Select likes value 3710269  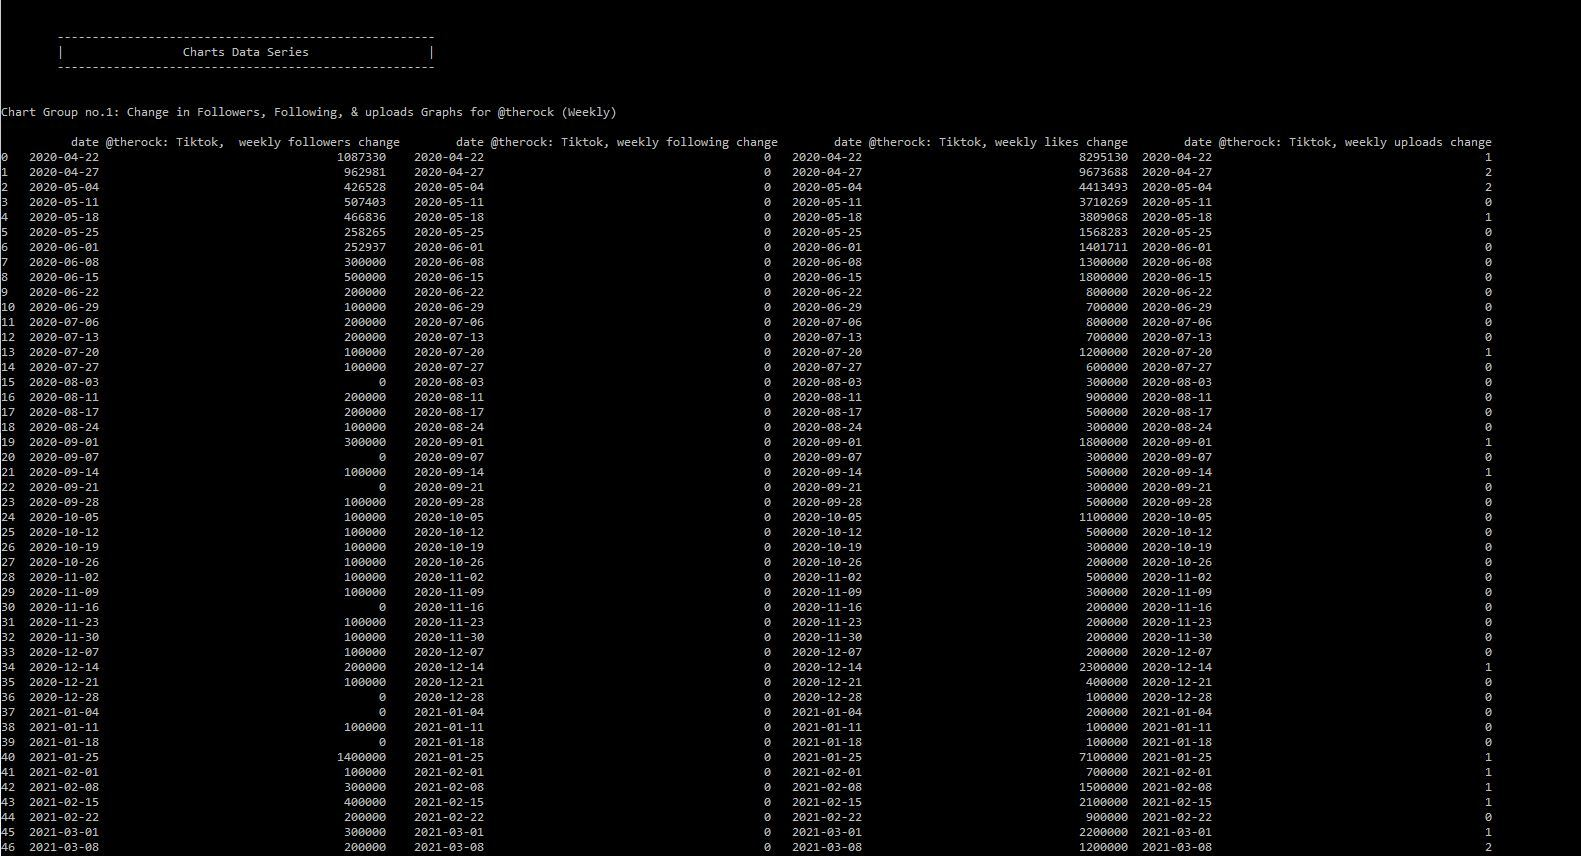click(1103, 202)
